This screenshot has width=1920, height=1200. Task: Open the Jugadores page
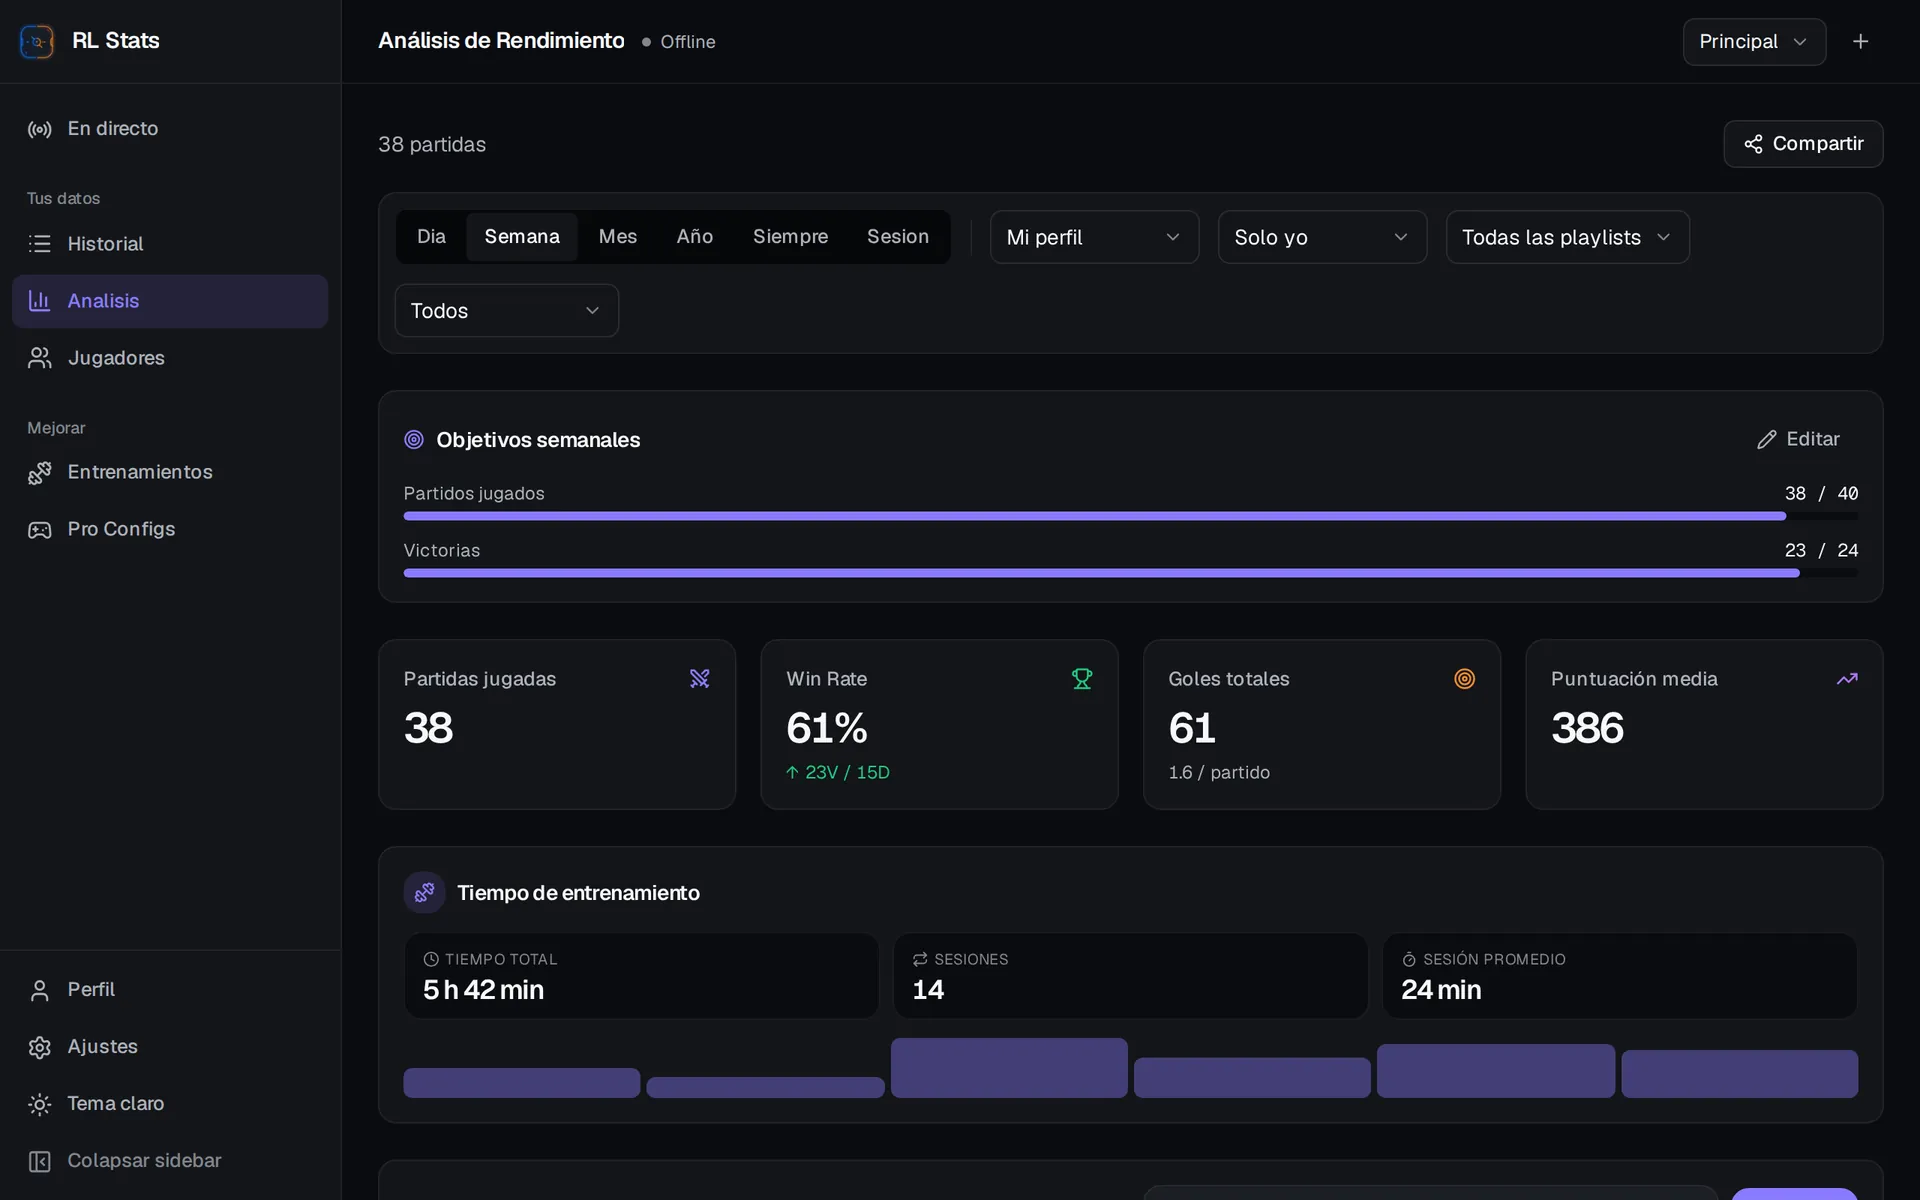point(170,358)
